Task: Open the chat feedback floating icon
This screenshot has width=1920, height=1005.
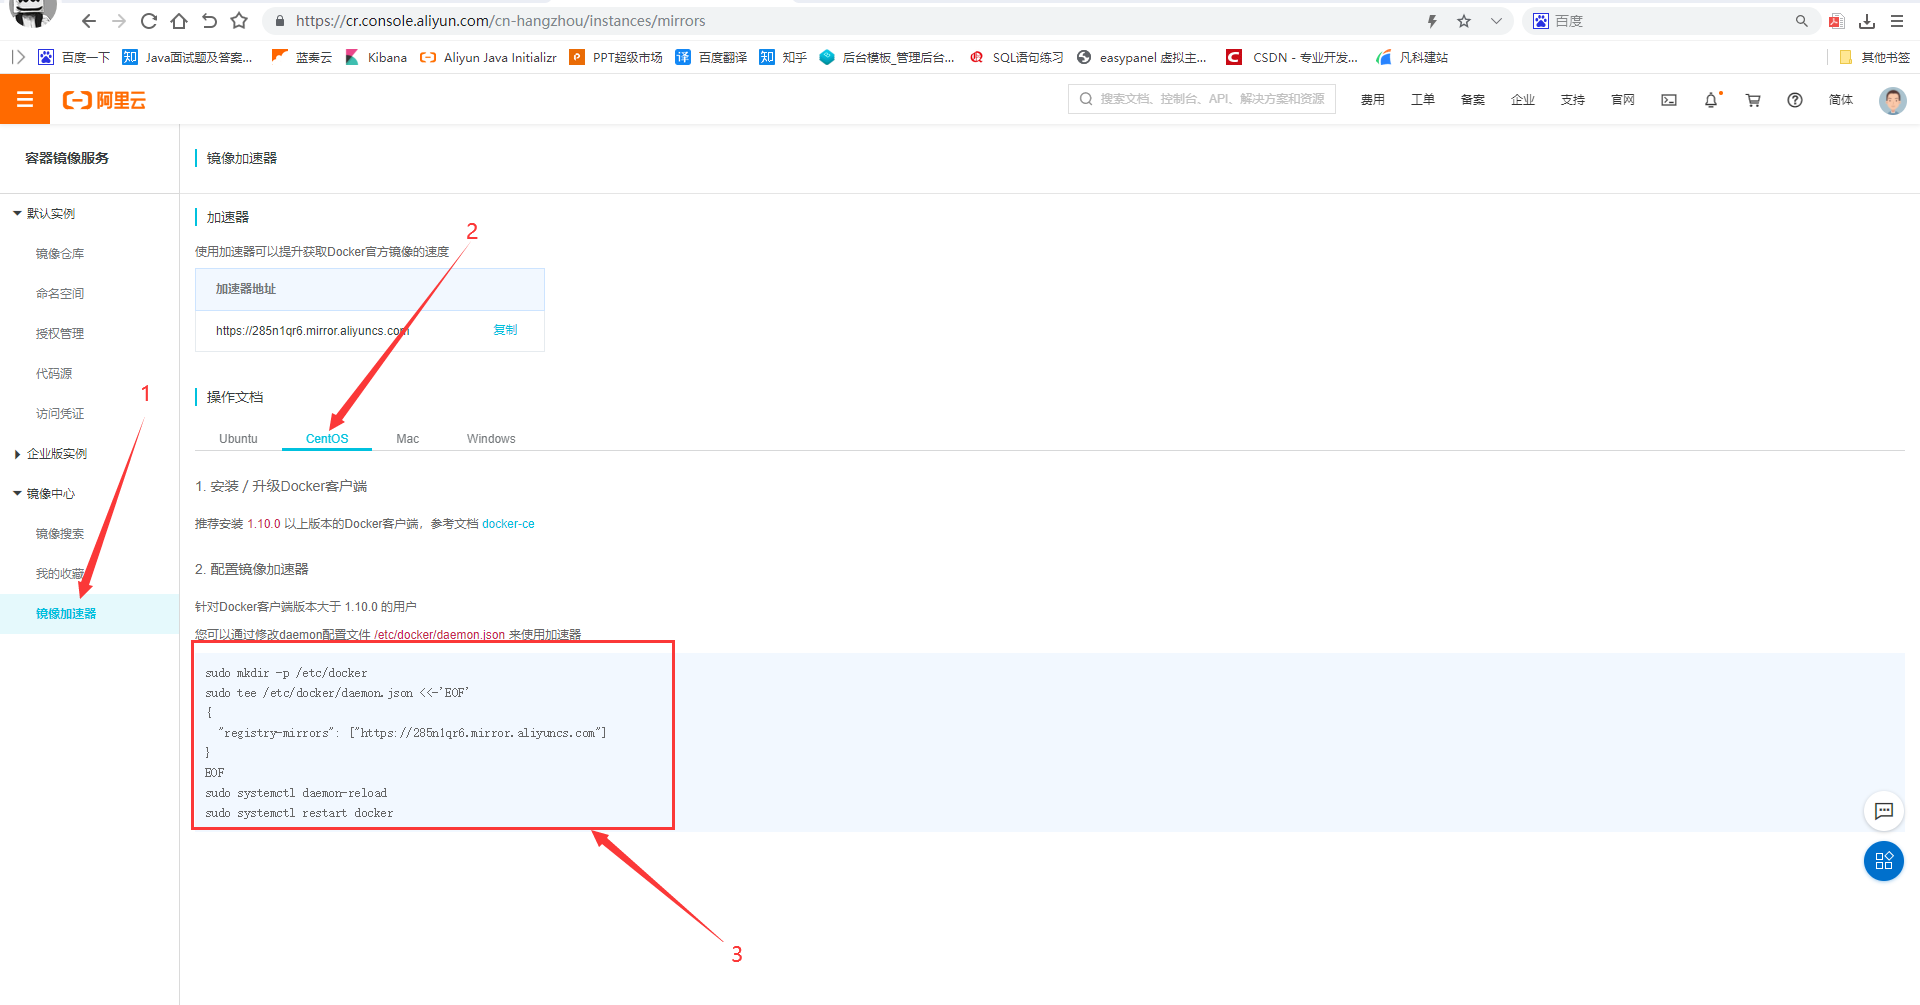Action: click(x=1884, y=811)
